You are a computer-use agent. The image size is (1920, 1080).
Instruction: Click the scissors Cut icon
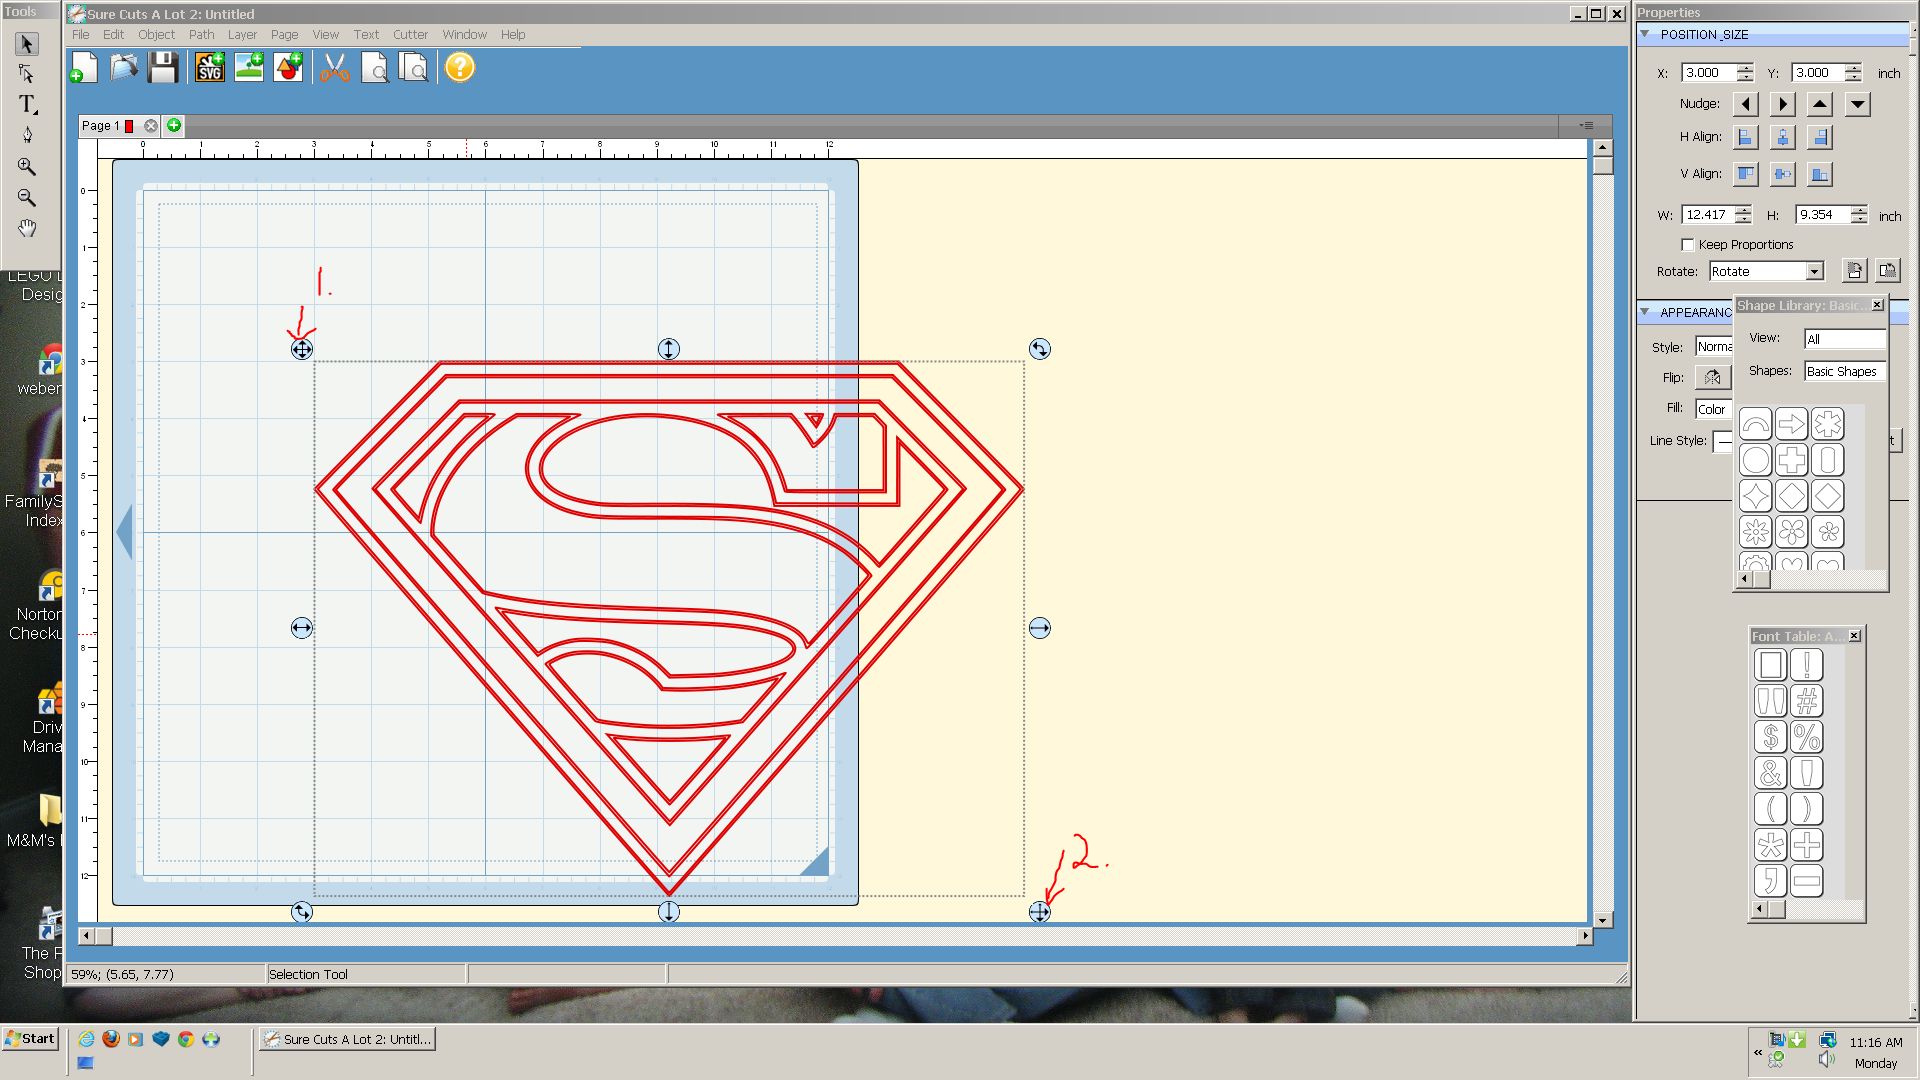[x=335, y=68]
